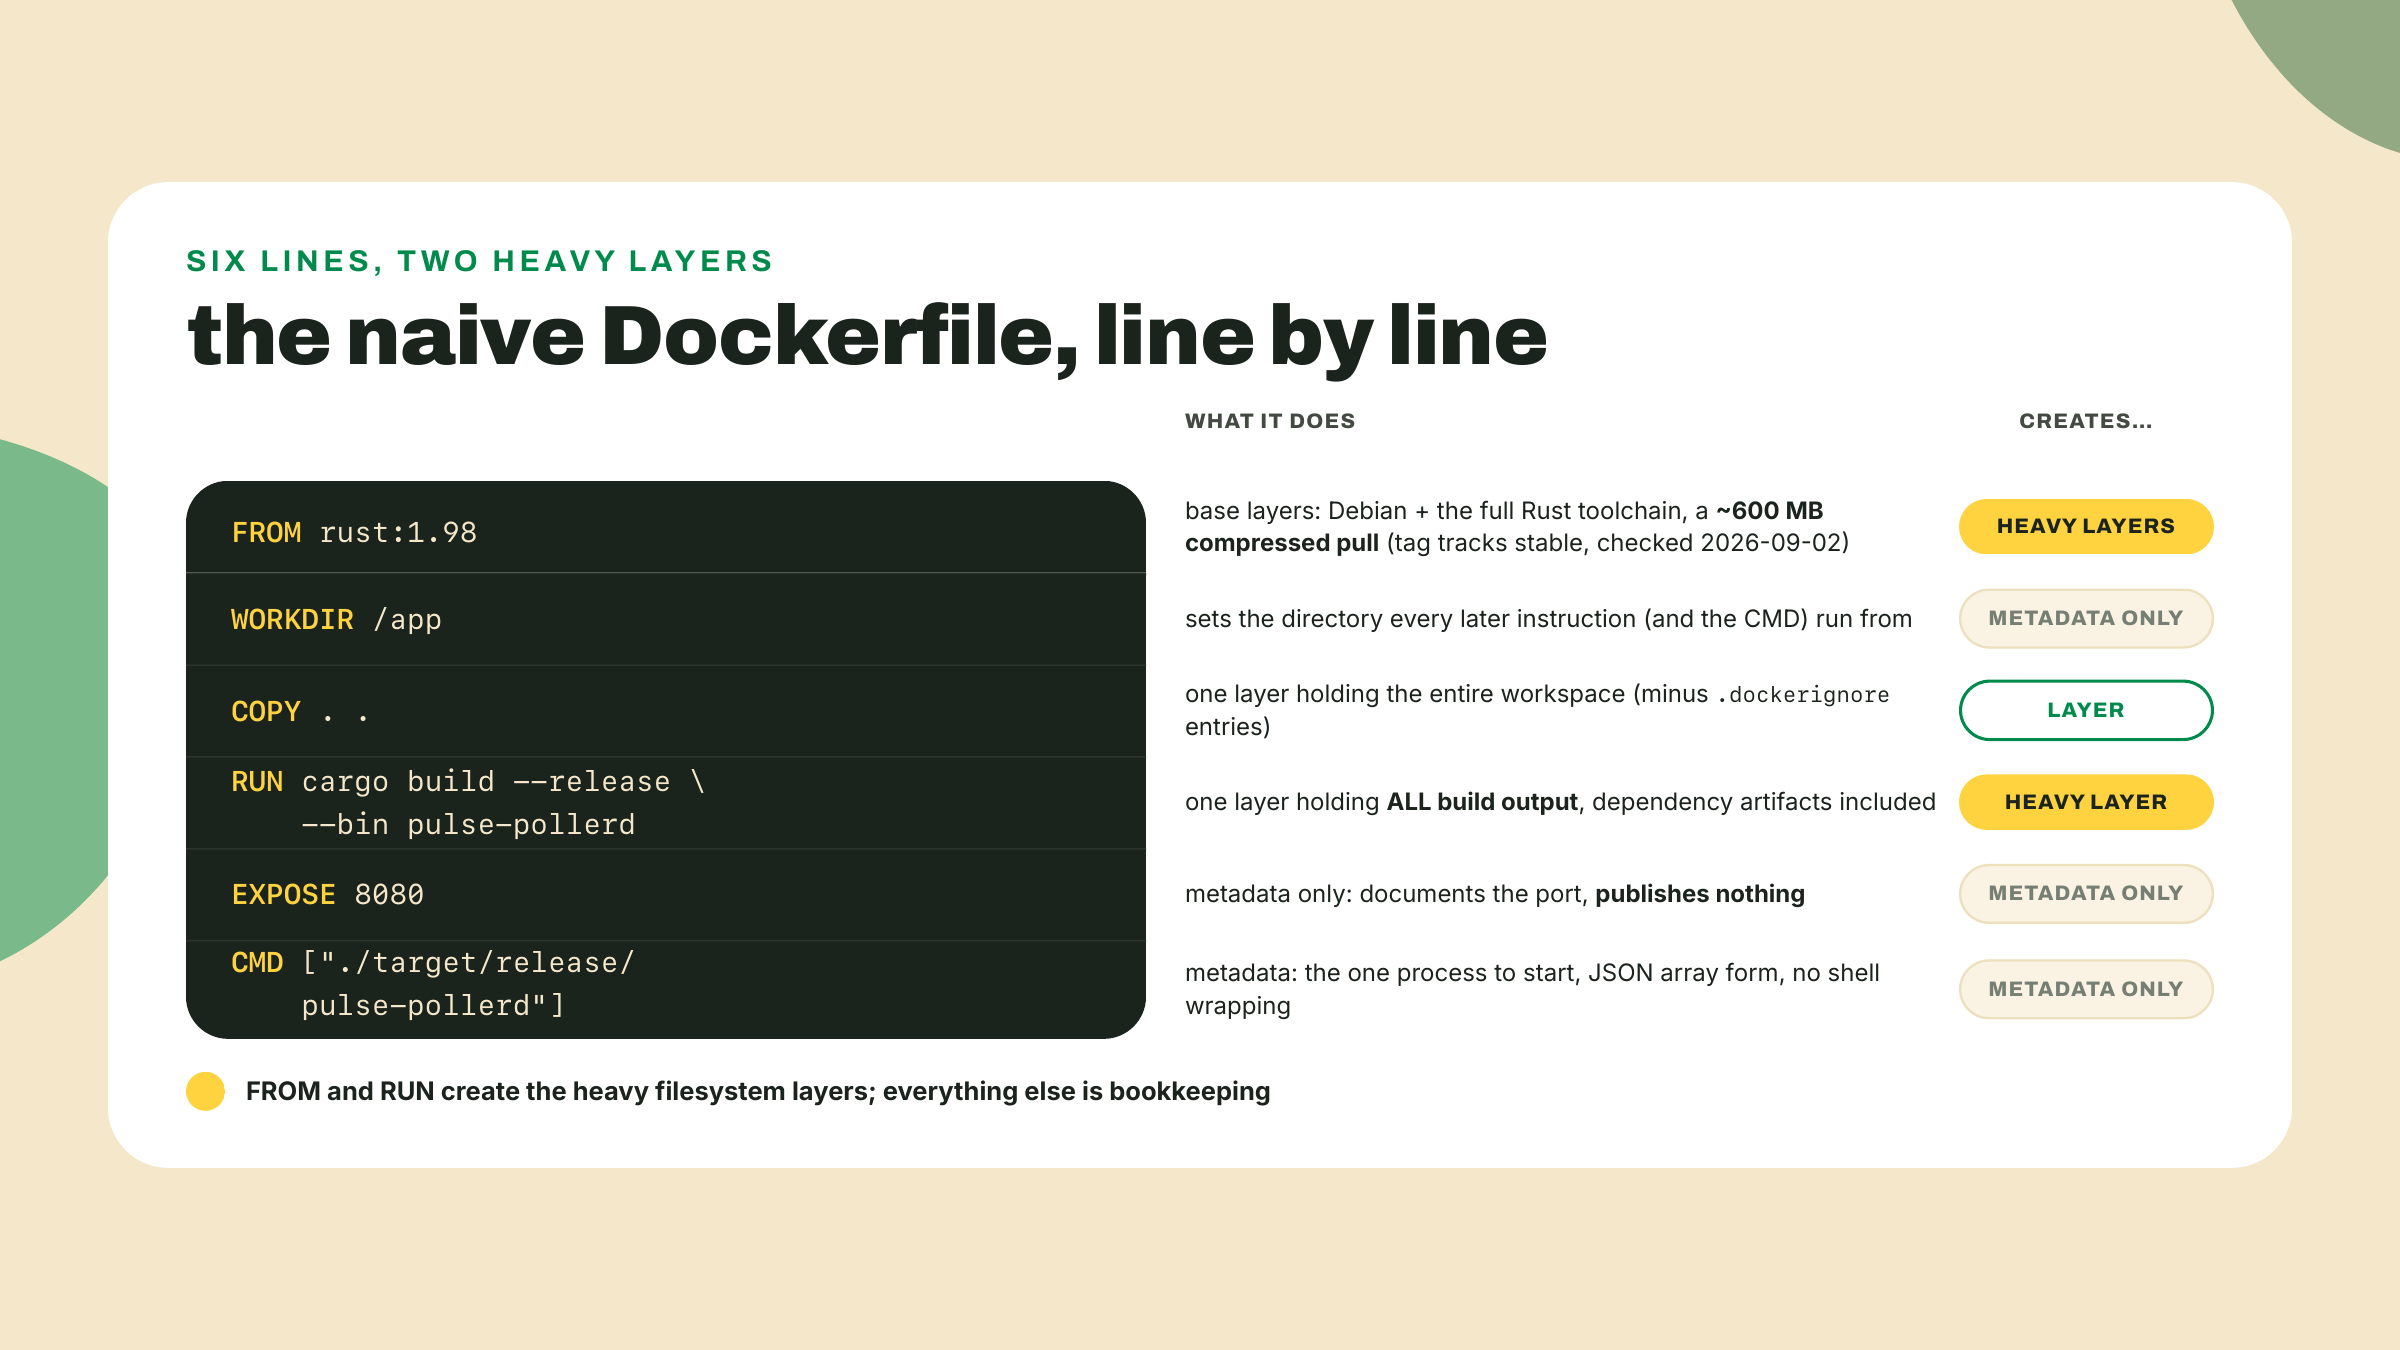Click the METADATA ONLY badge beside WORKDIR description
2400x1350 pixels.
pos(2085,618)
